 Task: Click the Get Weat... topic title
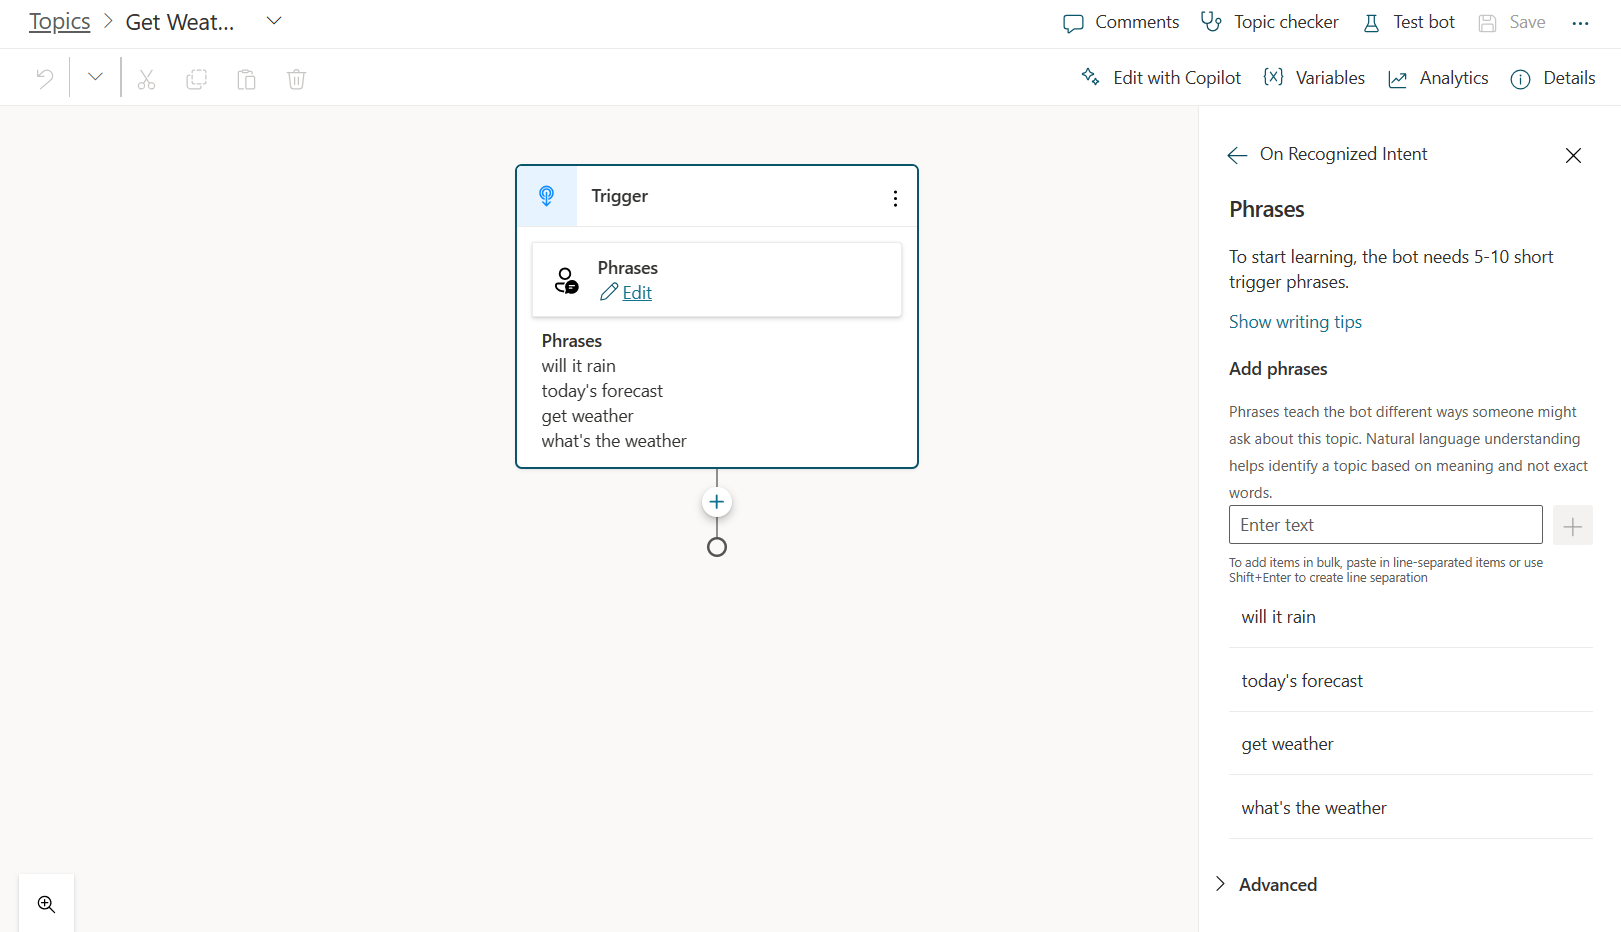click(x=180, y=22)
